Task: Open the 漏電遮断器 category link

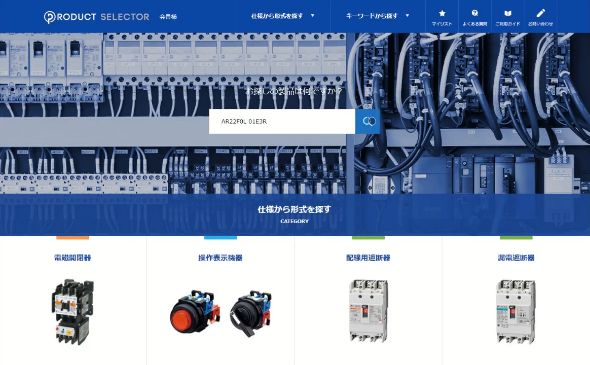Action: pos(516,258)
